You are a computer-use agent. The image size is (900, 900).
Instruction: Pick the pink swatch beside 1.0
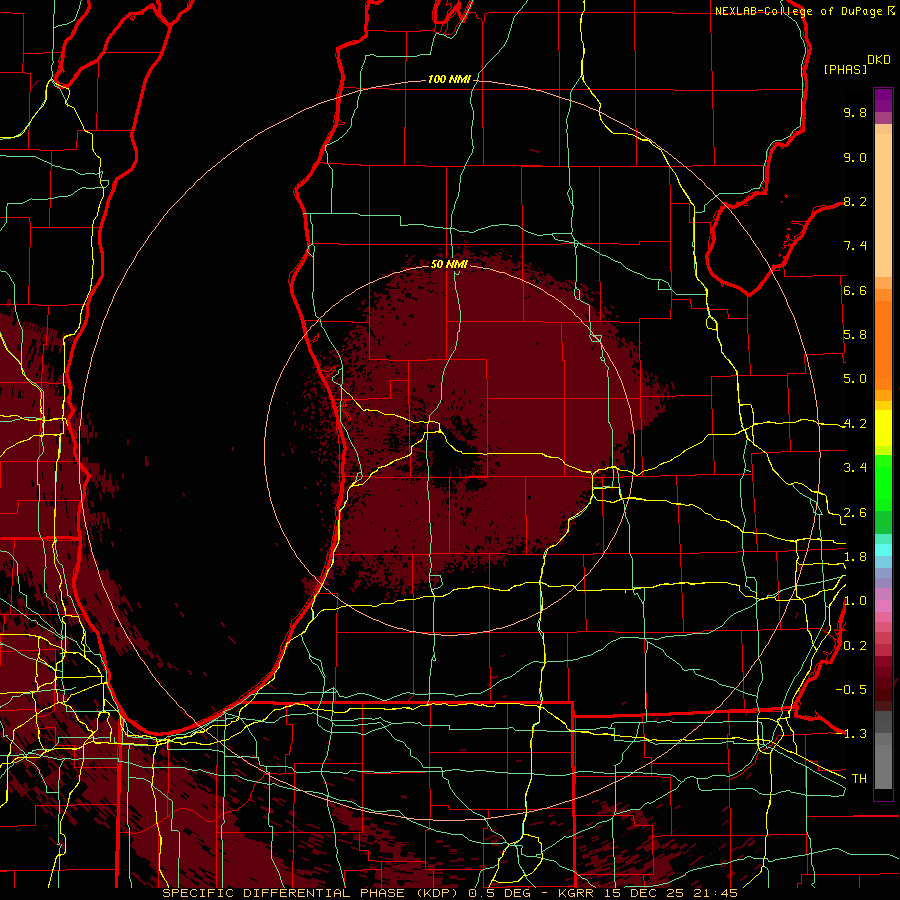click(x=883, y=606)
